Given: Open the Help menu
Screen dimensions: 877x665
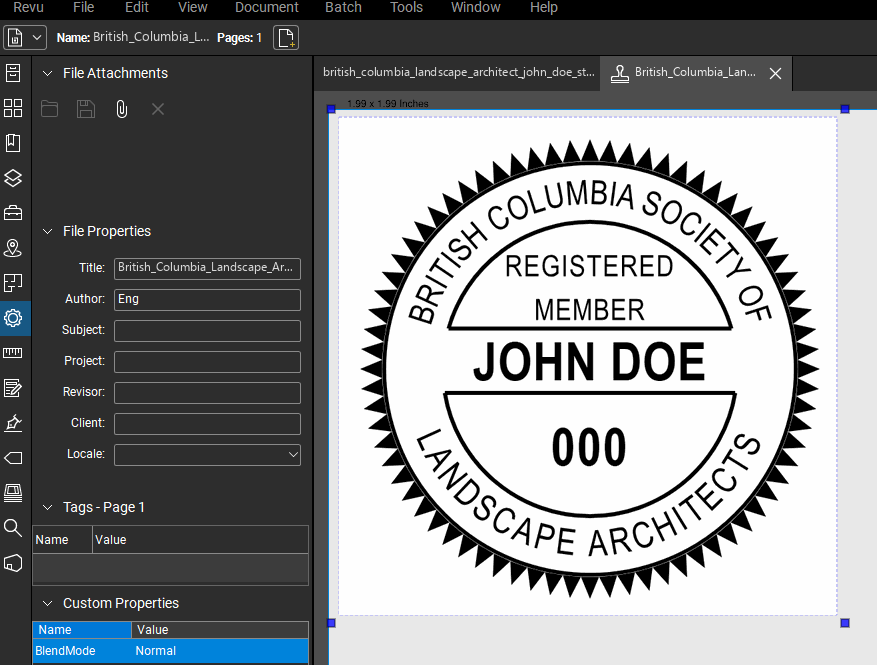Looking at the screenshot, I should pos(544,7).
